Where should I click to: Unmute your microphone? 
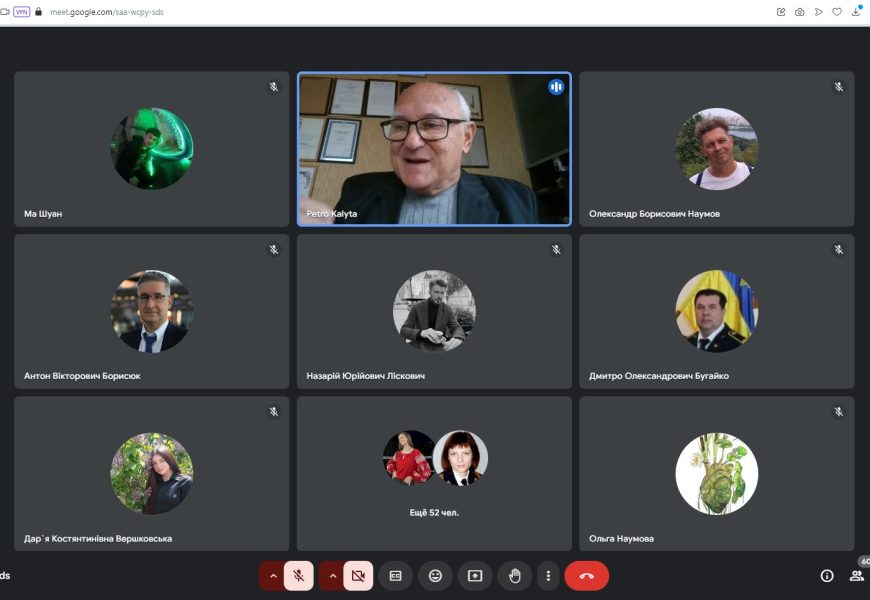click(x=298, y=576)
